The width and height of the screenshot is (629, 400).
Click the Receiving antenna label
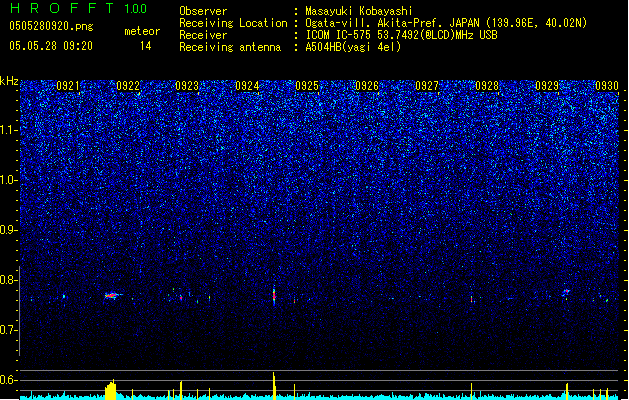point(230,47)
